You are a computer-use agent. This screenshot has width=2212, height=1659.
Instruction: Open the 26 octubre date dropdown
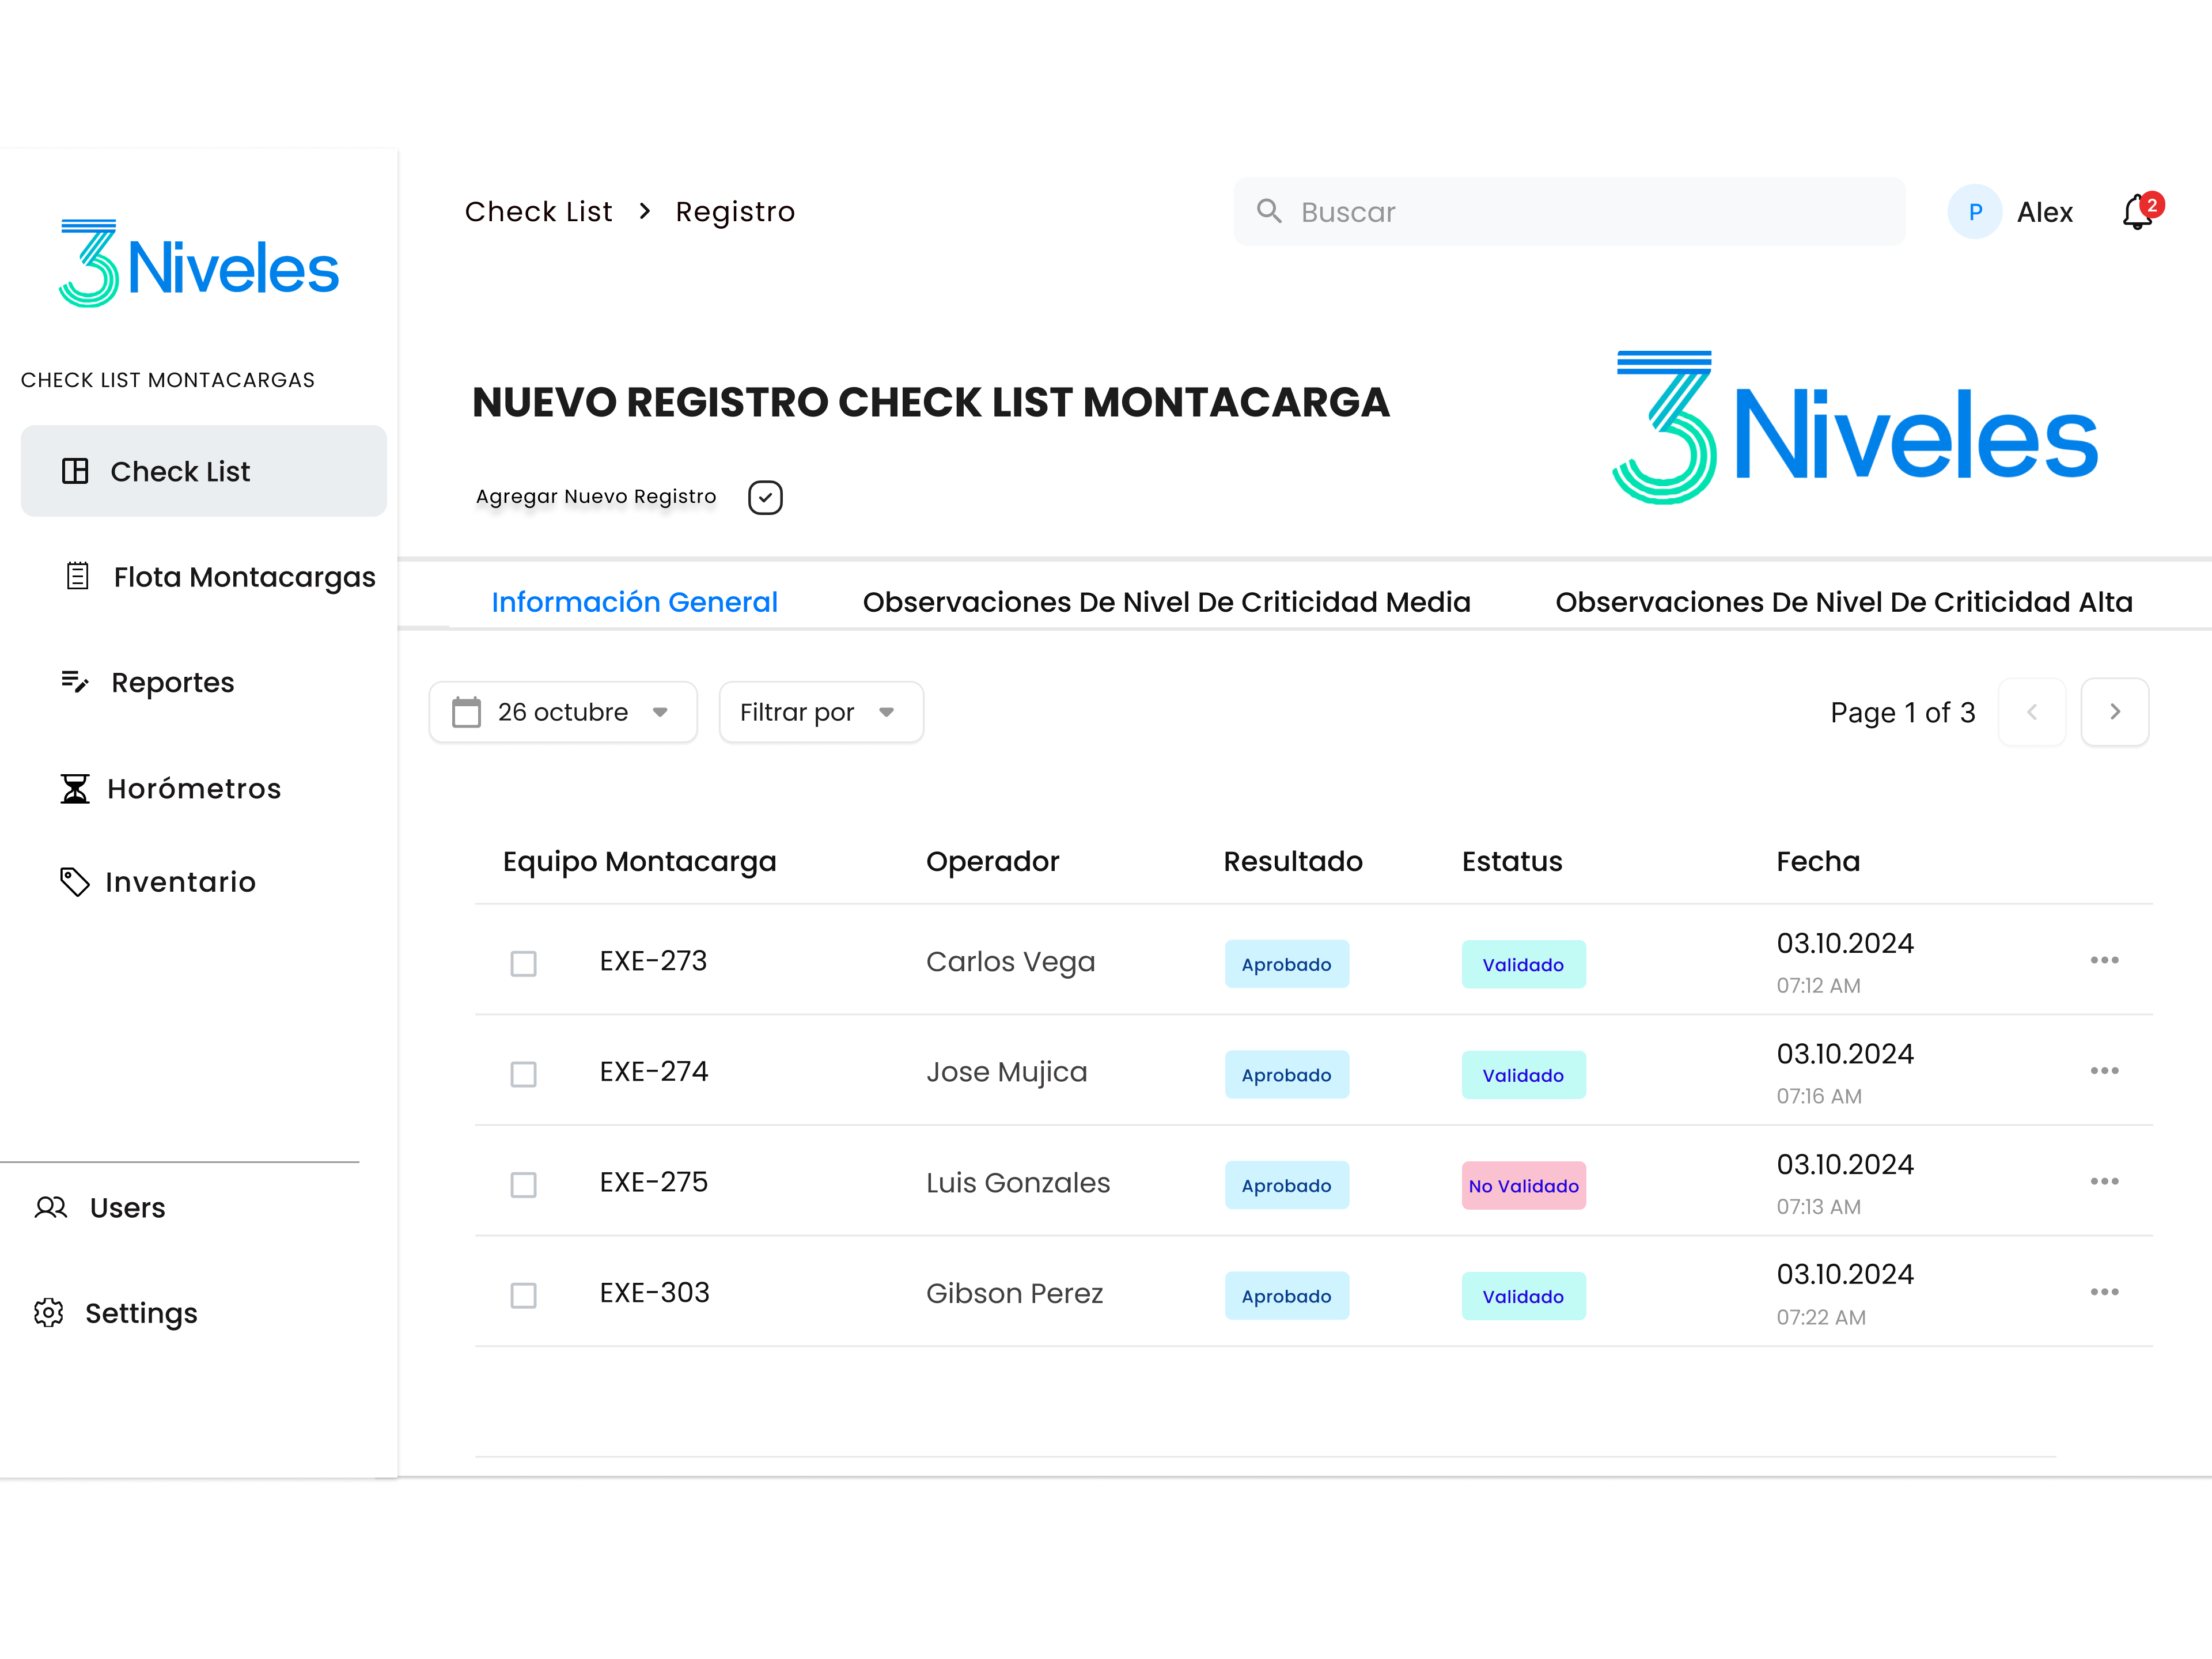point(562,712)
